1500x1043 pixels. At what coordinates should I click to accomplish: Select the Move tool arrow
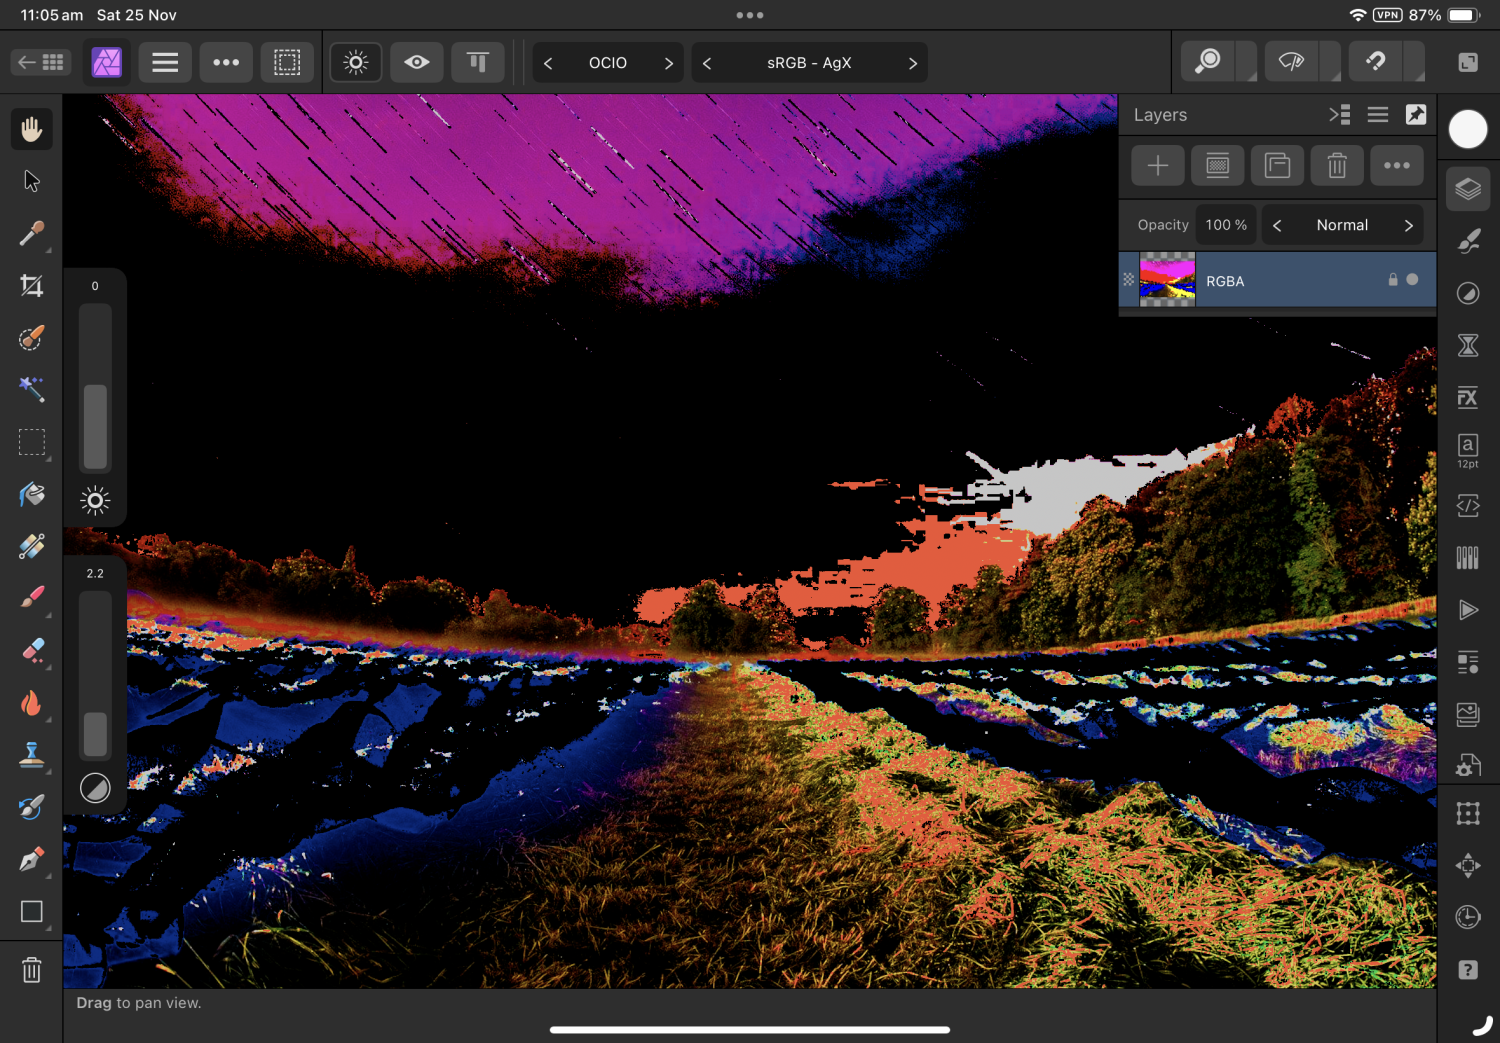pyautogui.click(x=32, y=181)
